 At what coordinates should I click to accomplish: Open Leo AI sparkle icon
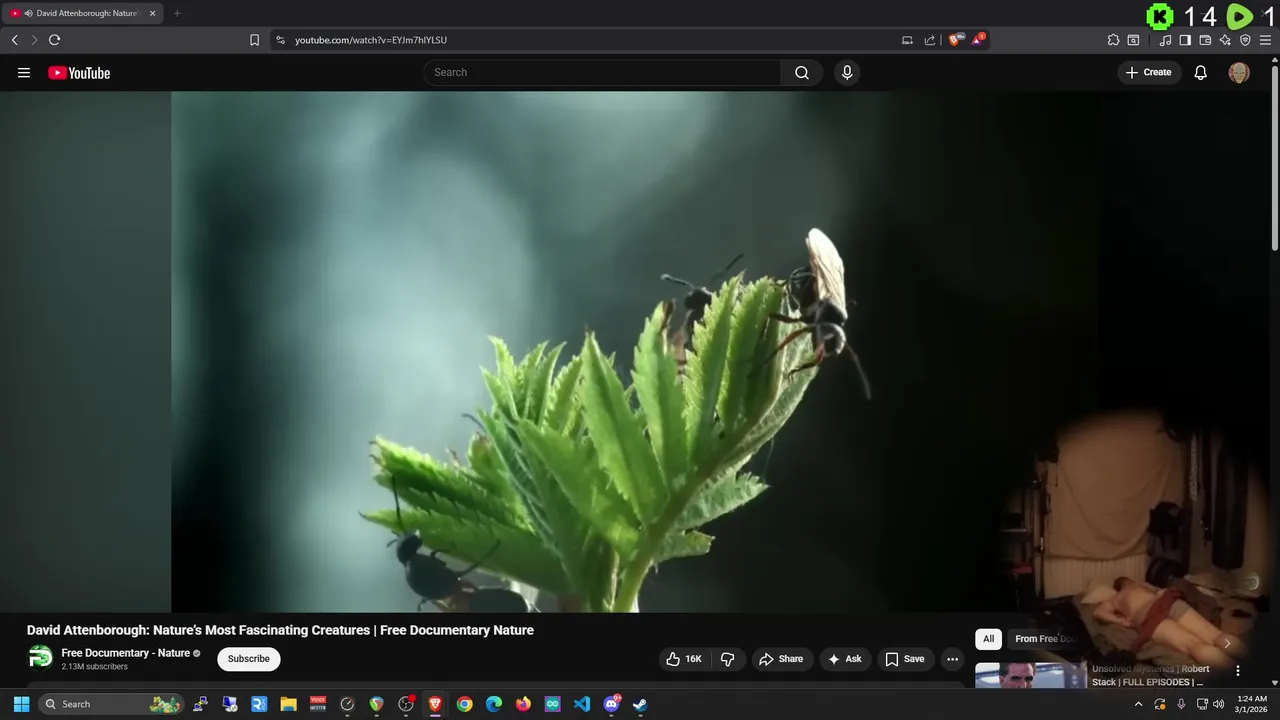point(1225,40)
